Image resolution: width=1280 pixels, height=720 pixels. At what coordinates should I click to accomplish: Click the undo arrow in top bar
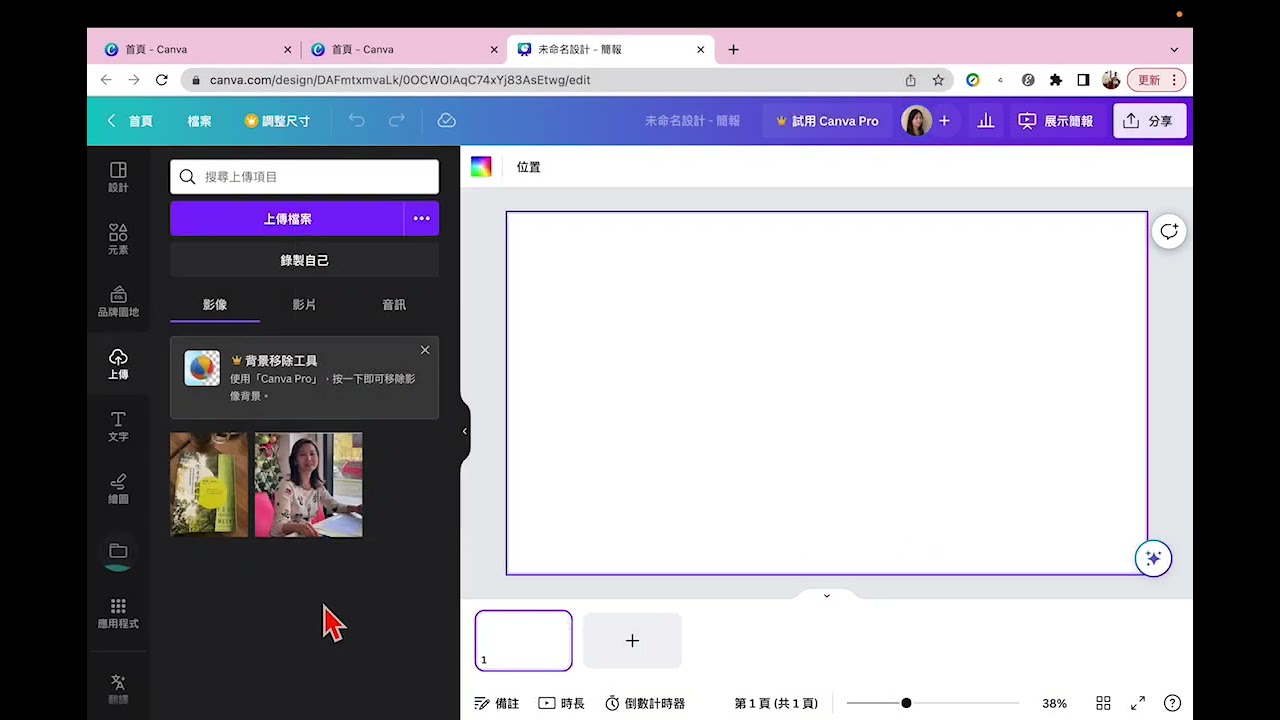click(x=357, y=121)
